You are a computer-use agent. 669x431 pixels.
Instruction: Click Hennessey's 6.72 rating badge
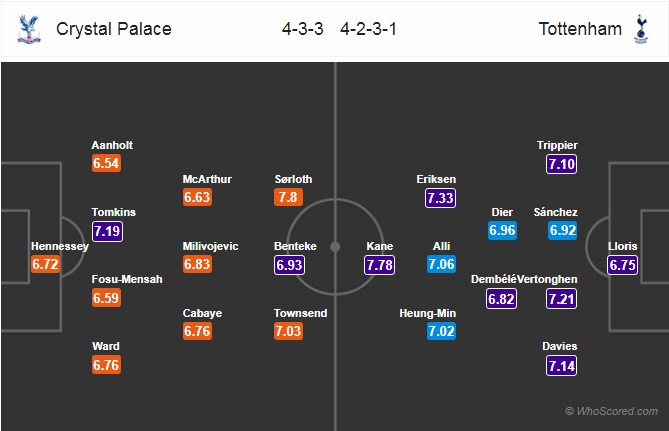pos(45,264)
